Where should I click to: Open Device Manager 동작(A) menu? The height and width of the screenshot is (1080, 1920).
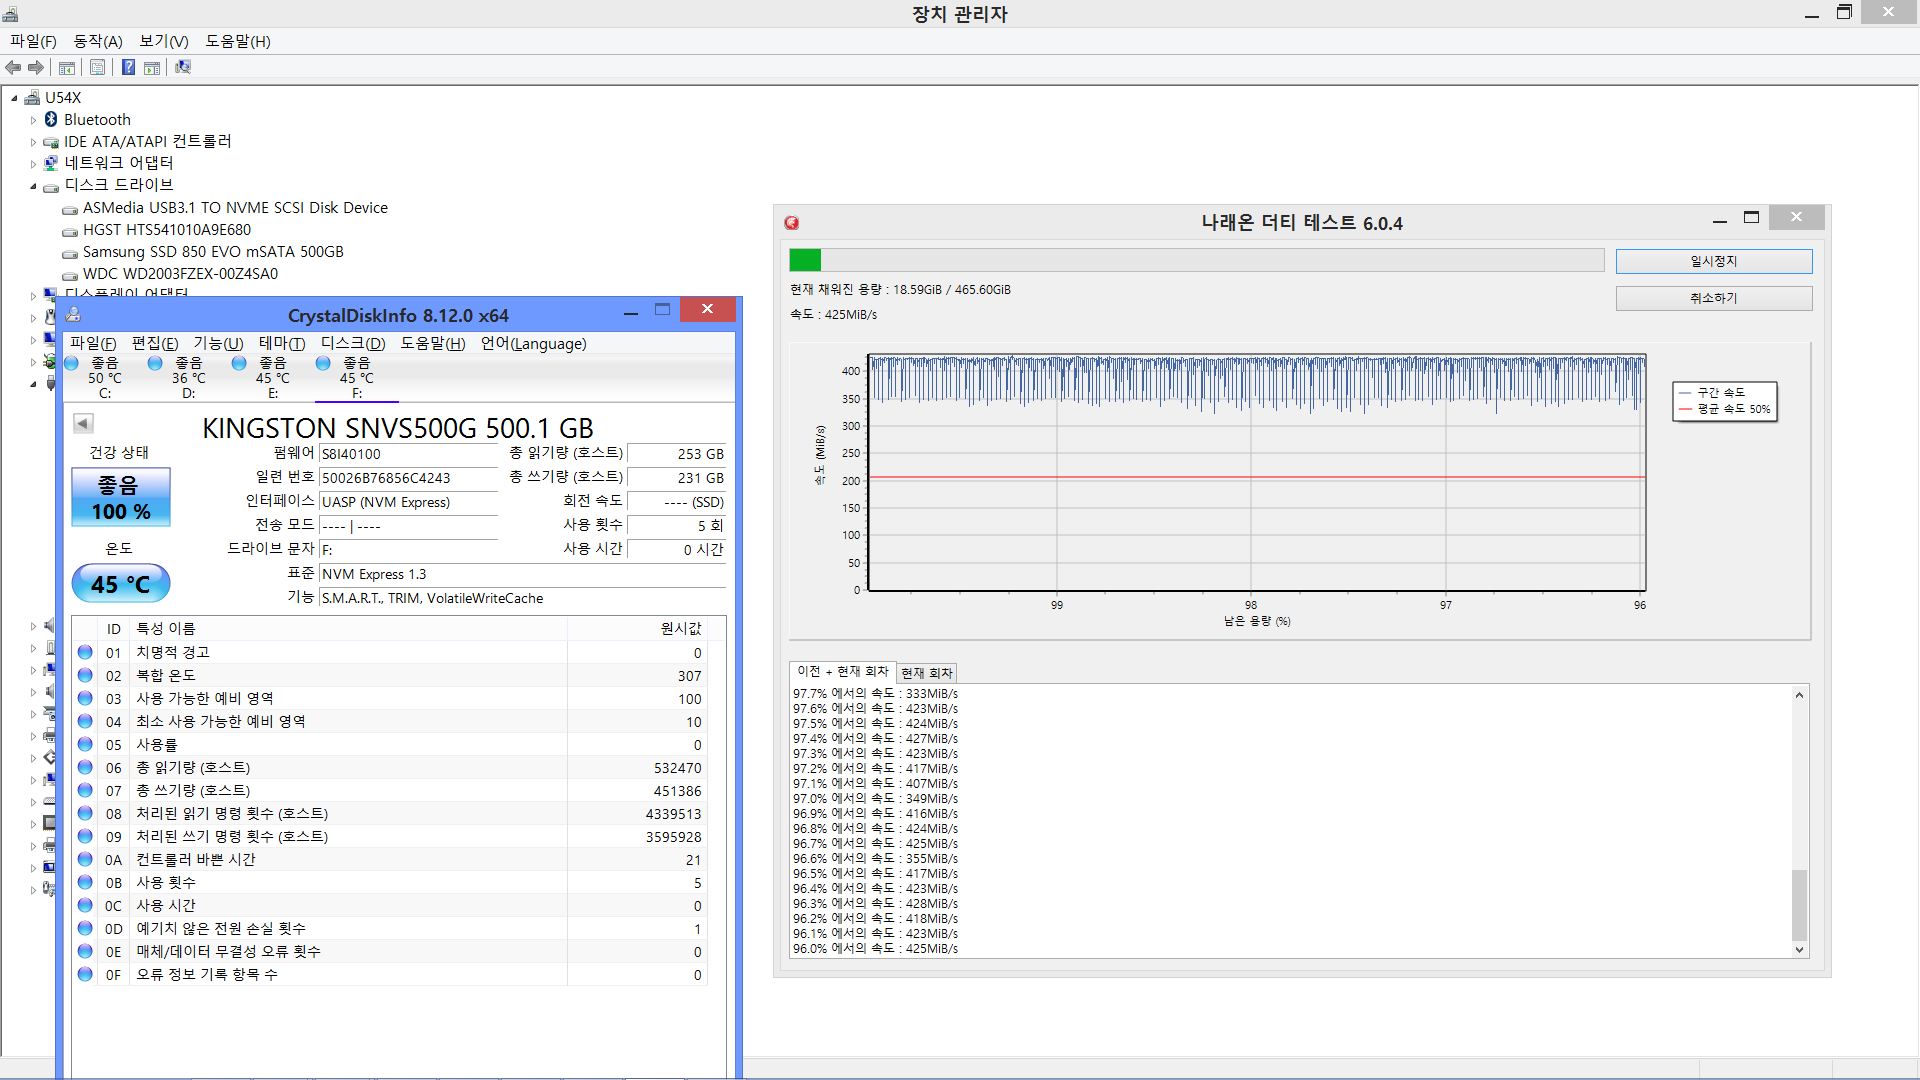(98, 41)
